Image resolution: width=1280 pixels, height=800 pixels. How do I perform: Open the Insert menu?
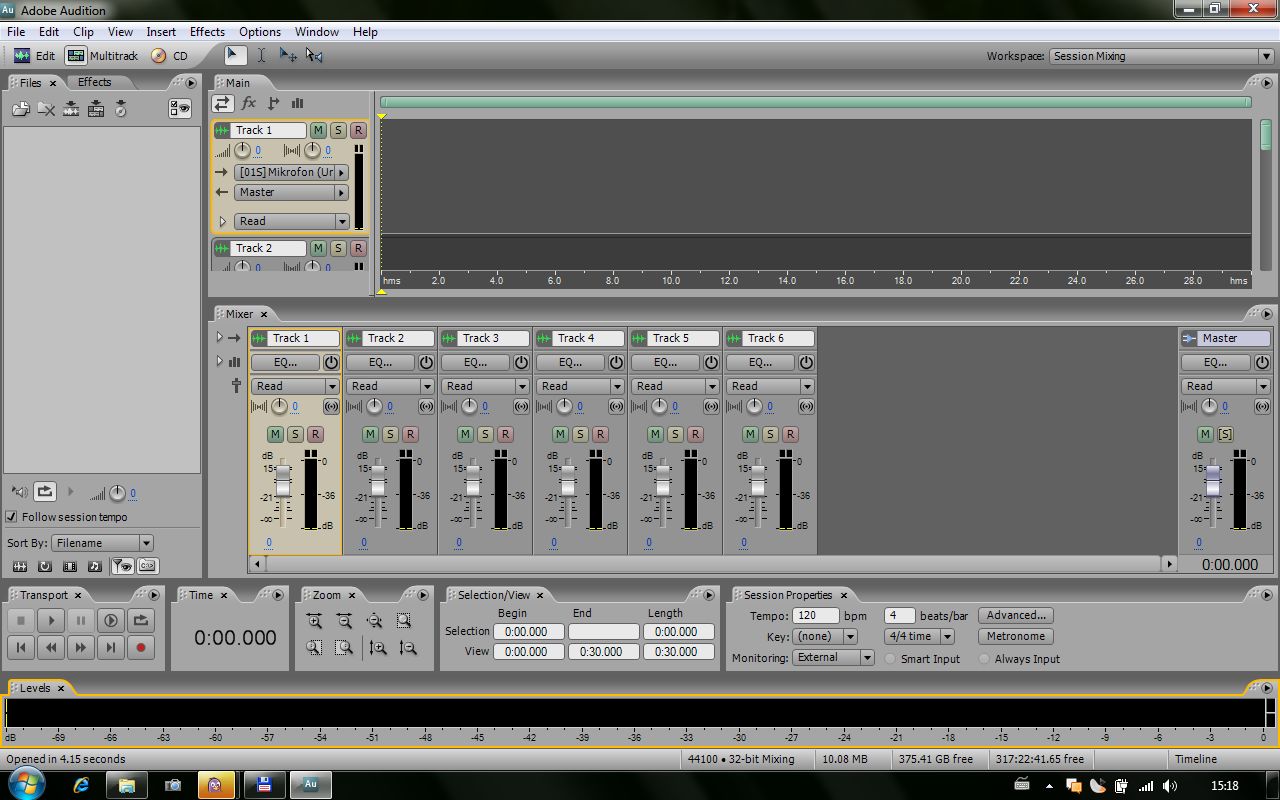[161, 31]
